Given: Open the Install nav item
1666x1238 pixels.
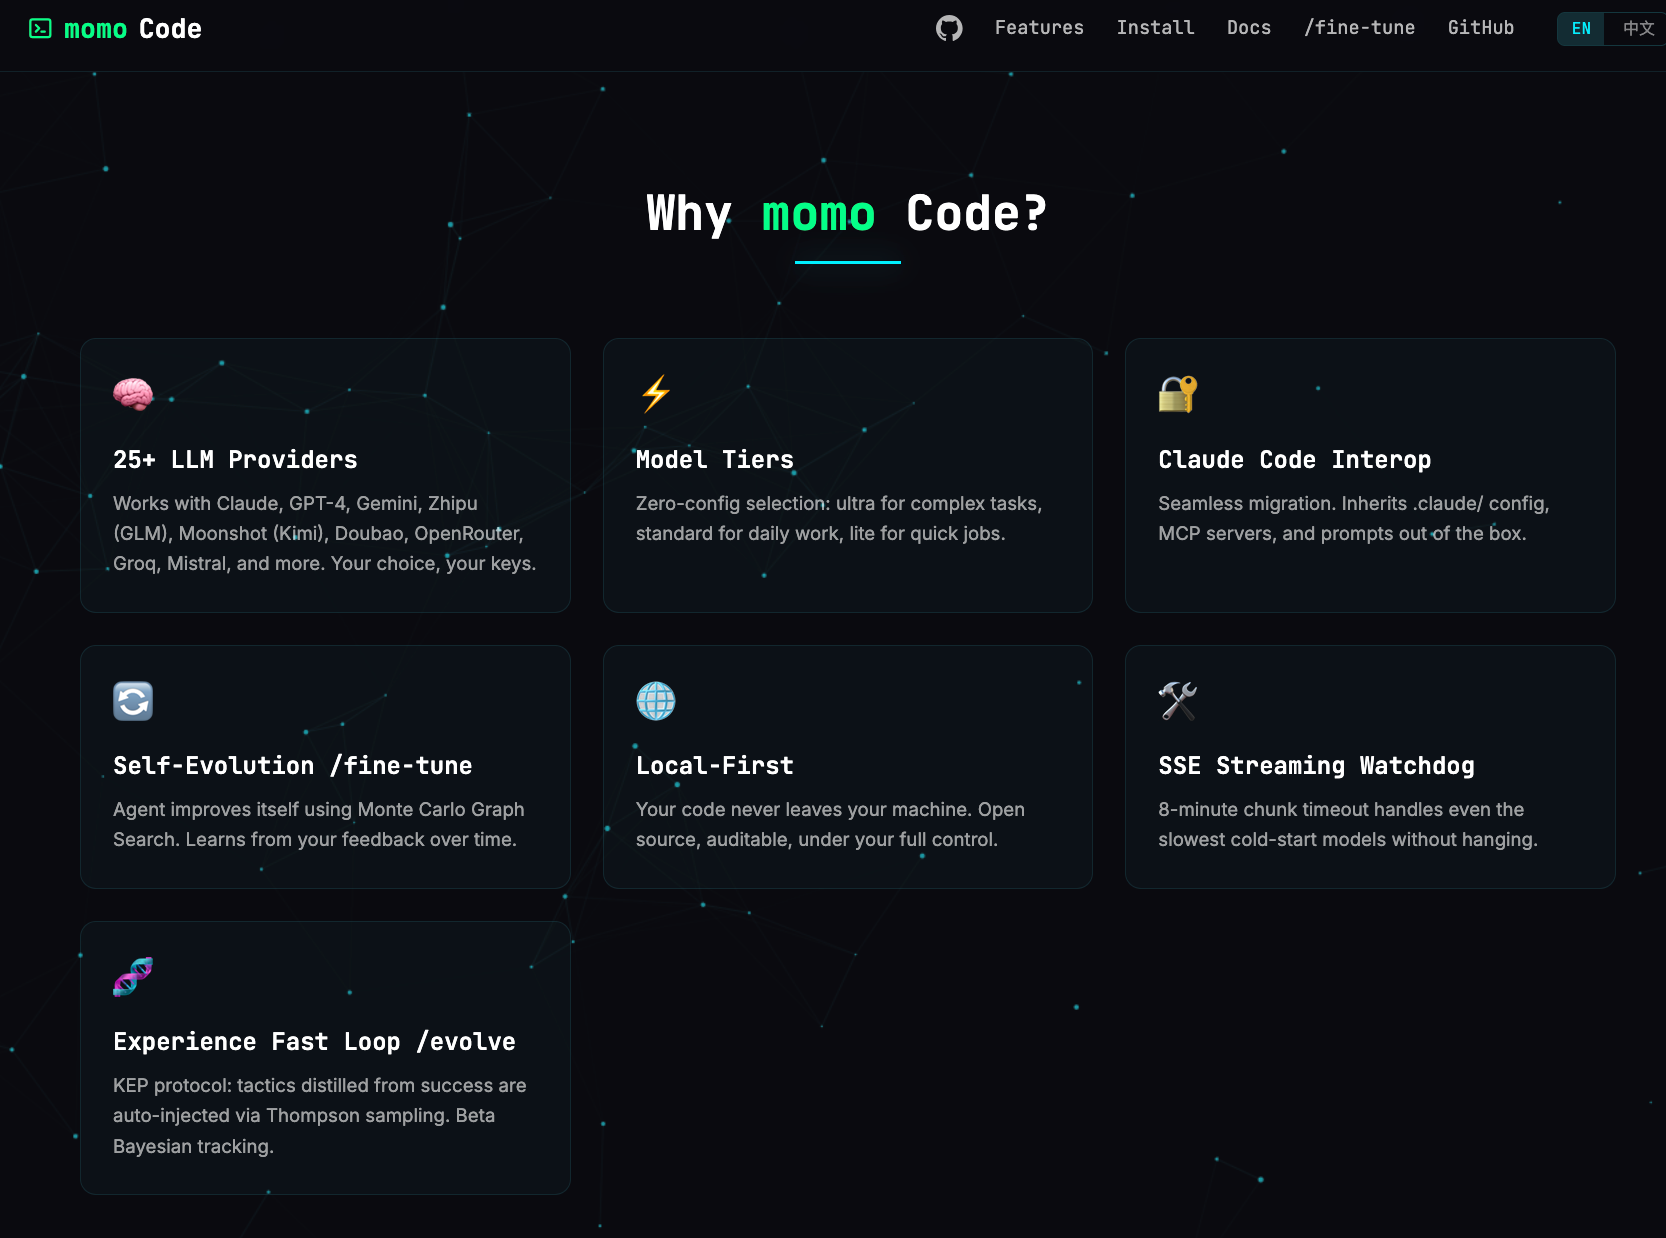Looking at the screenshot, I should [1155, 28].
